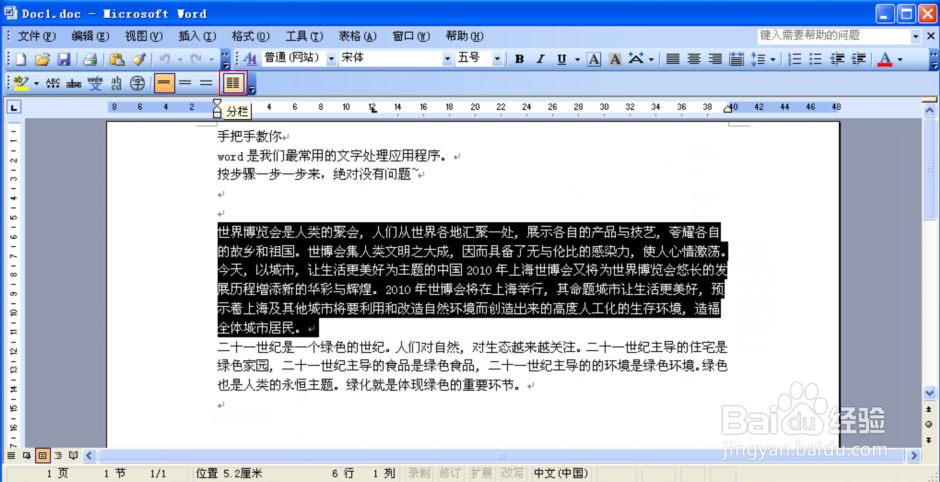Right-align the paragraph
The height and width of the screenshot is (482, 940).
[x=715, y=59]
